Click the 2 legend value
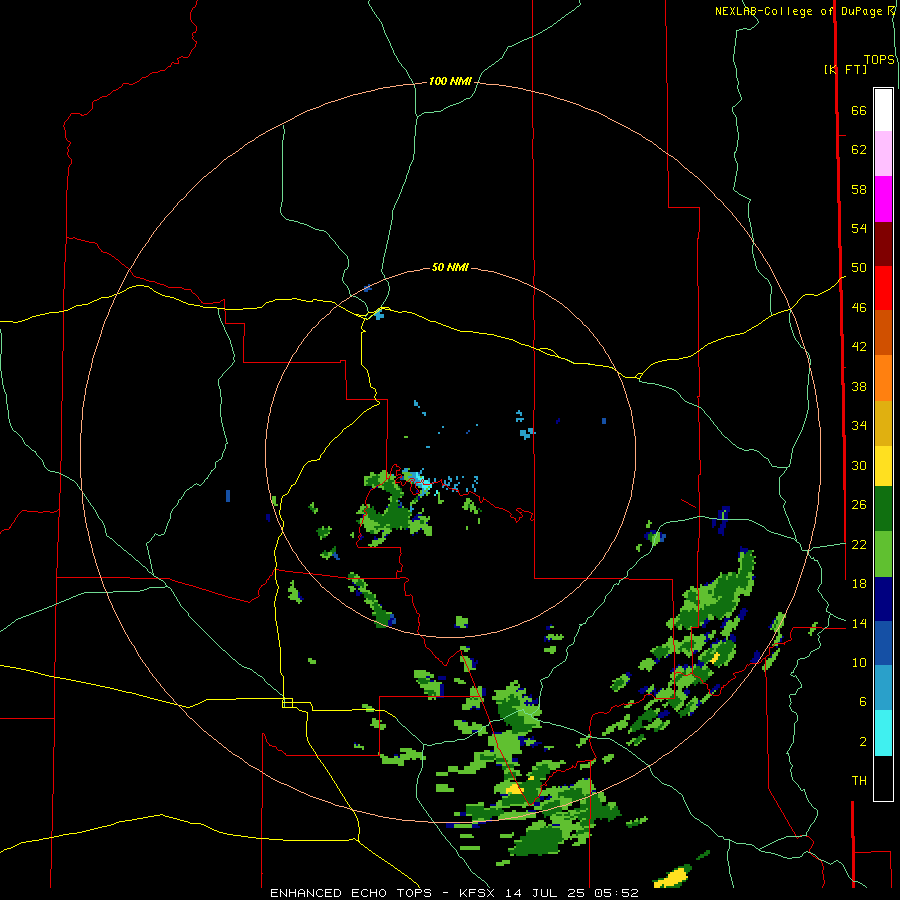Screen dimensions: 900x900 [863, 741]
